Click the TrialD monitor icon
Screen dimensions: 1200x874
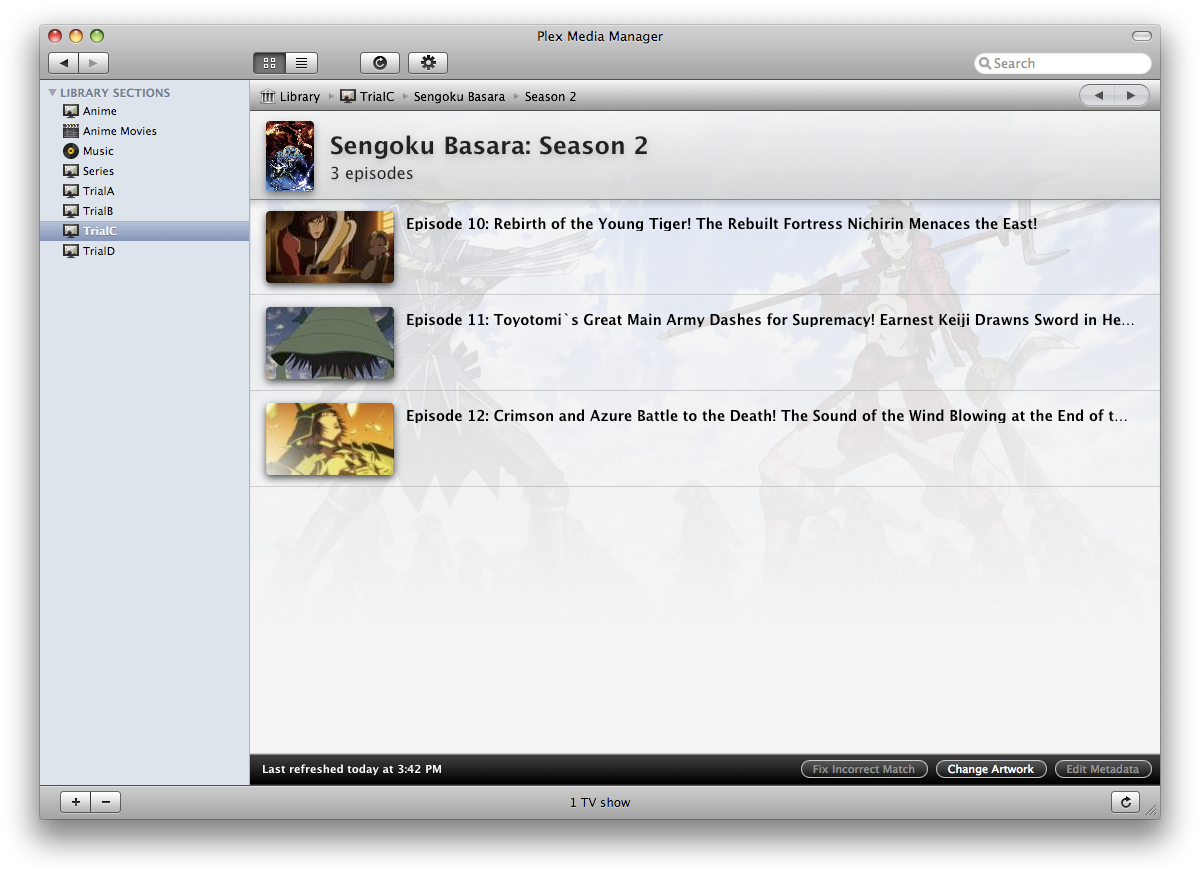point(70,251)
